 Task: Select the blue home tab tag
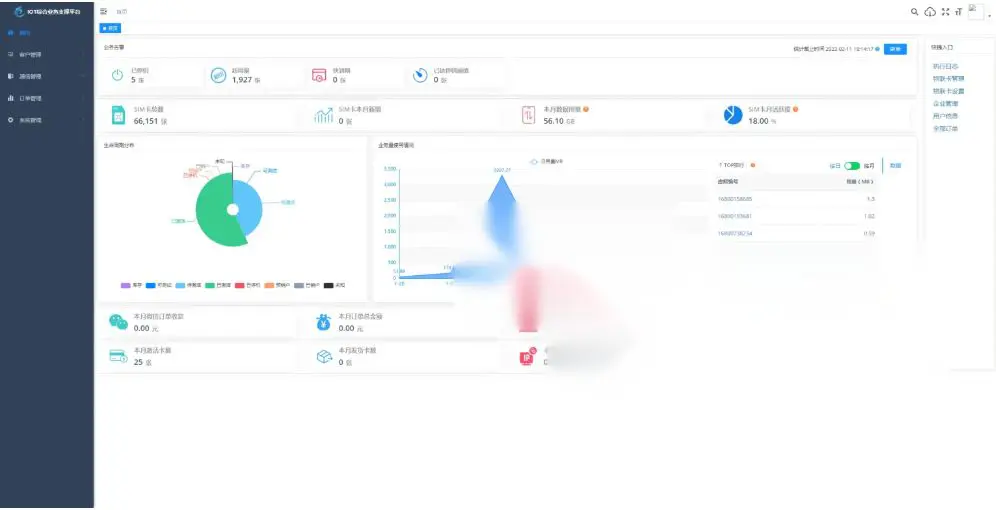click(x=111, y=28)
